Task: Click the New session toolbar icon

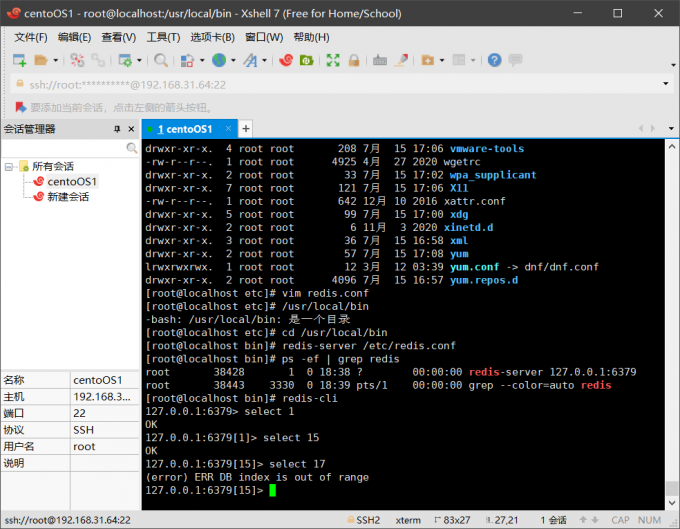Action: click(x=20, y=60)
